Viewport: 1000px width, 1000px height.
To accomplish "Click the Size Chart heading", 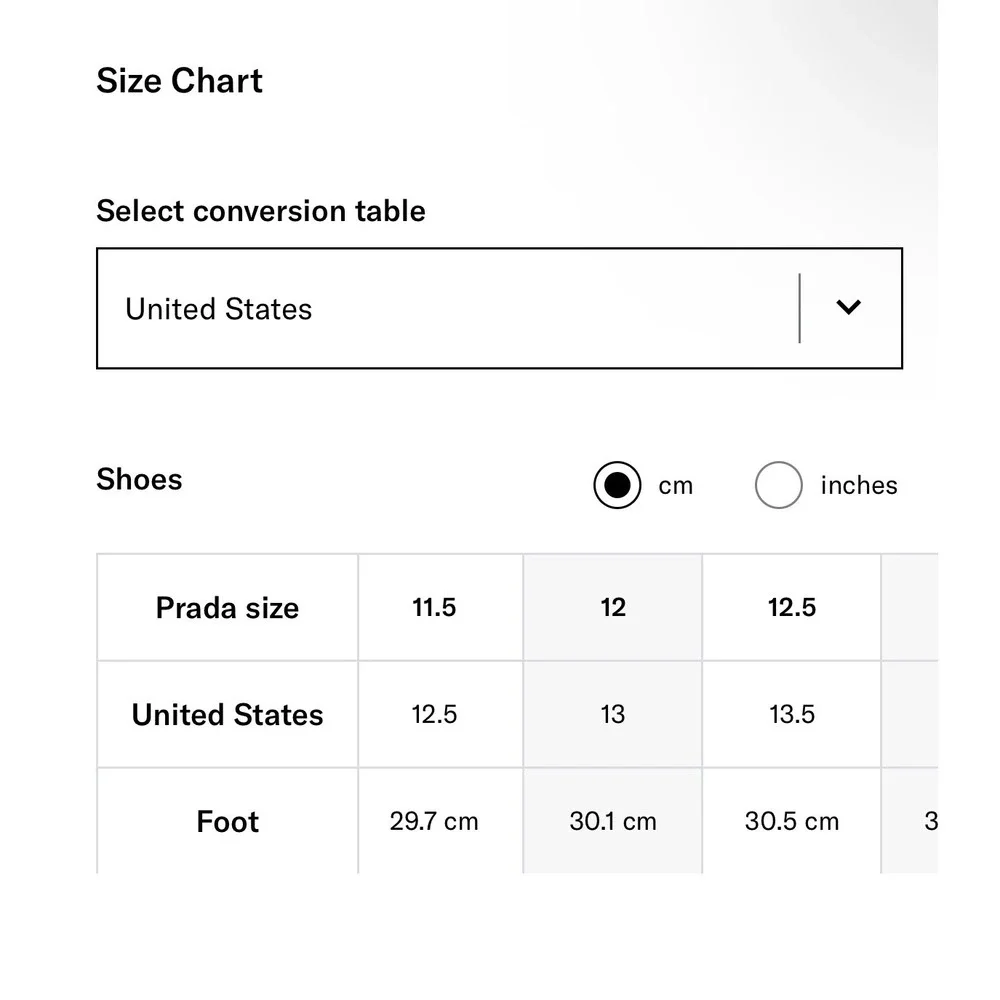I will pyautogui.click(x=179, y=81).
